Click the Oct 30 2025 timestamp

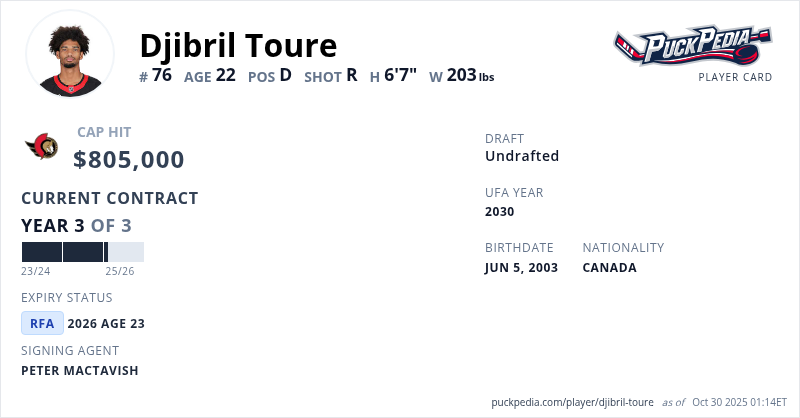740,402
